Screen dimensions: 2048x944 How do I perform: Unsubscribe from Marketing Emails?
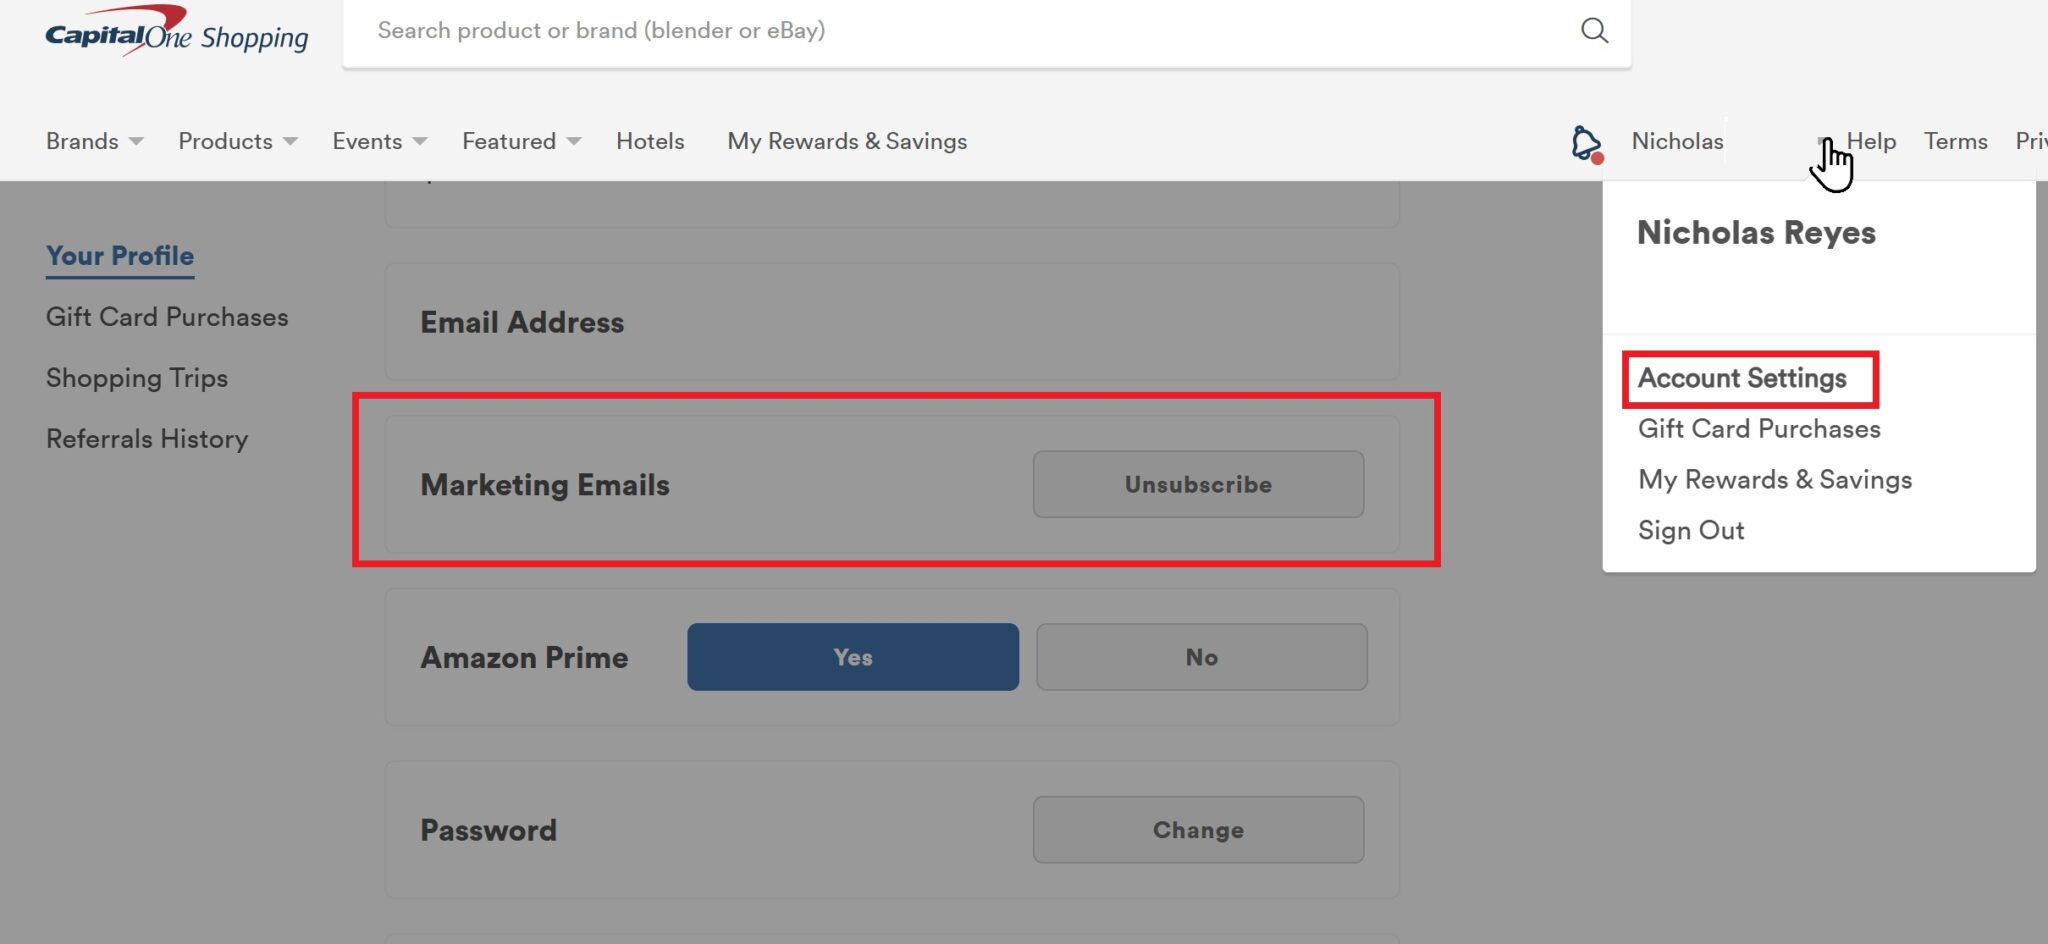[1198, 485]
